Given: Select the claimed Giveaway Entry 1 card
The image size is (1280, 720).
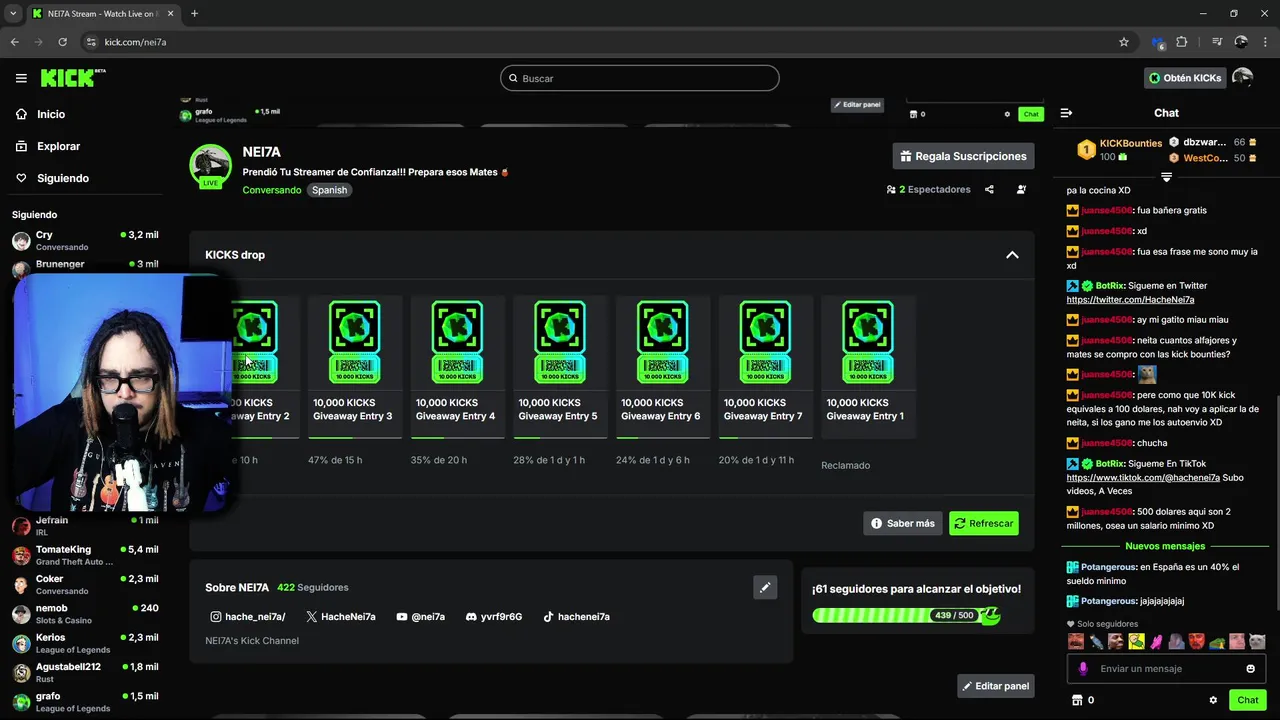Looking at the screenshot, I should [x=868, y=366].
